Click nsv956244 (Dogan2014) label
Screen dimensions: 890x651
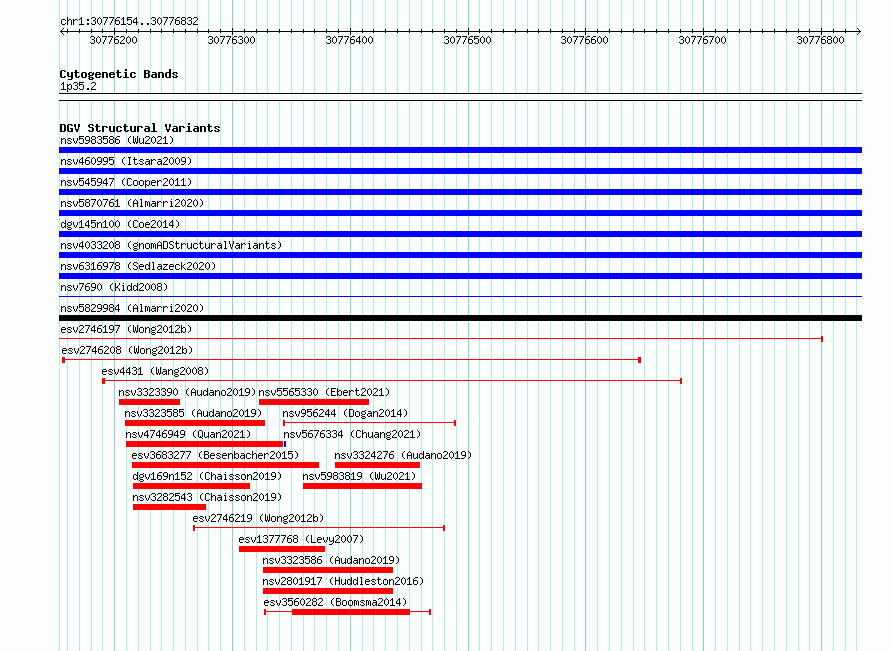pyautogui.click(x=345, y=413)
